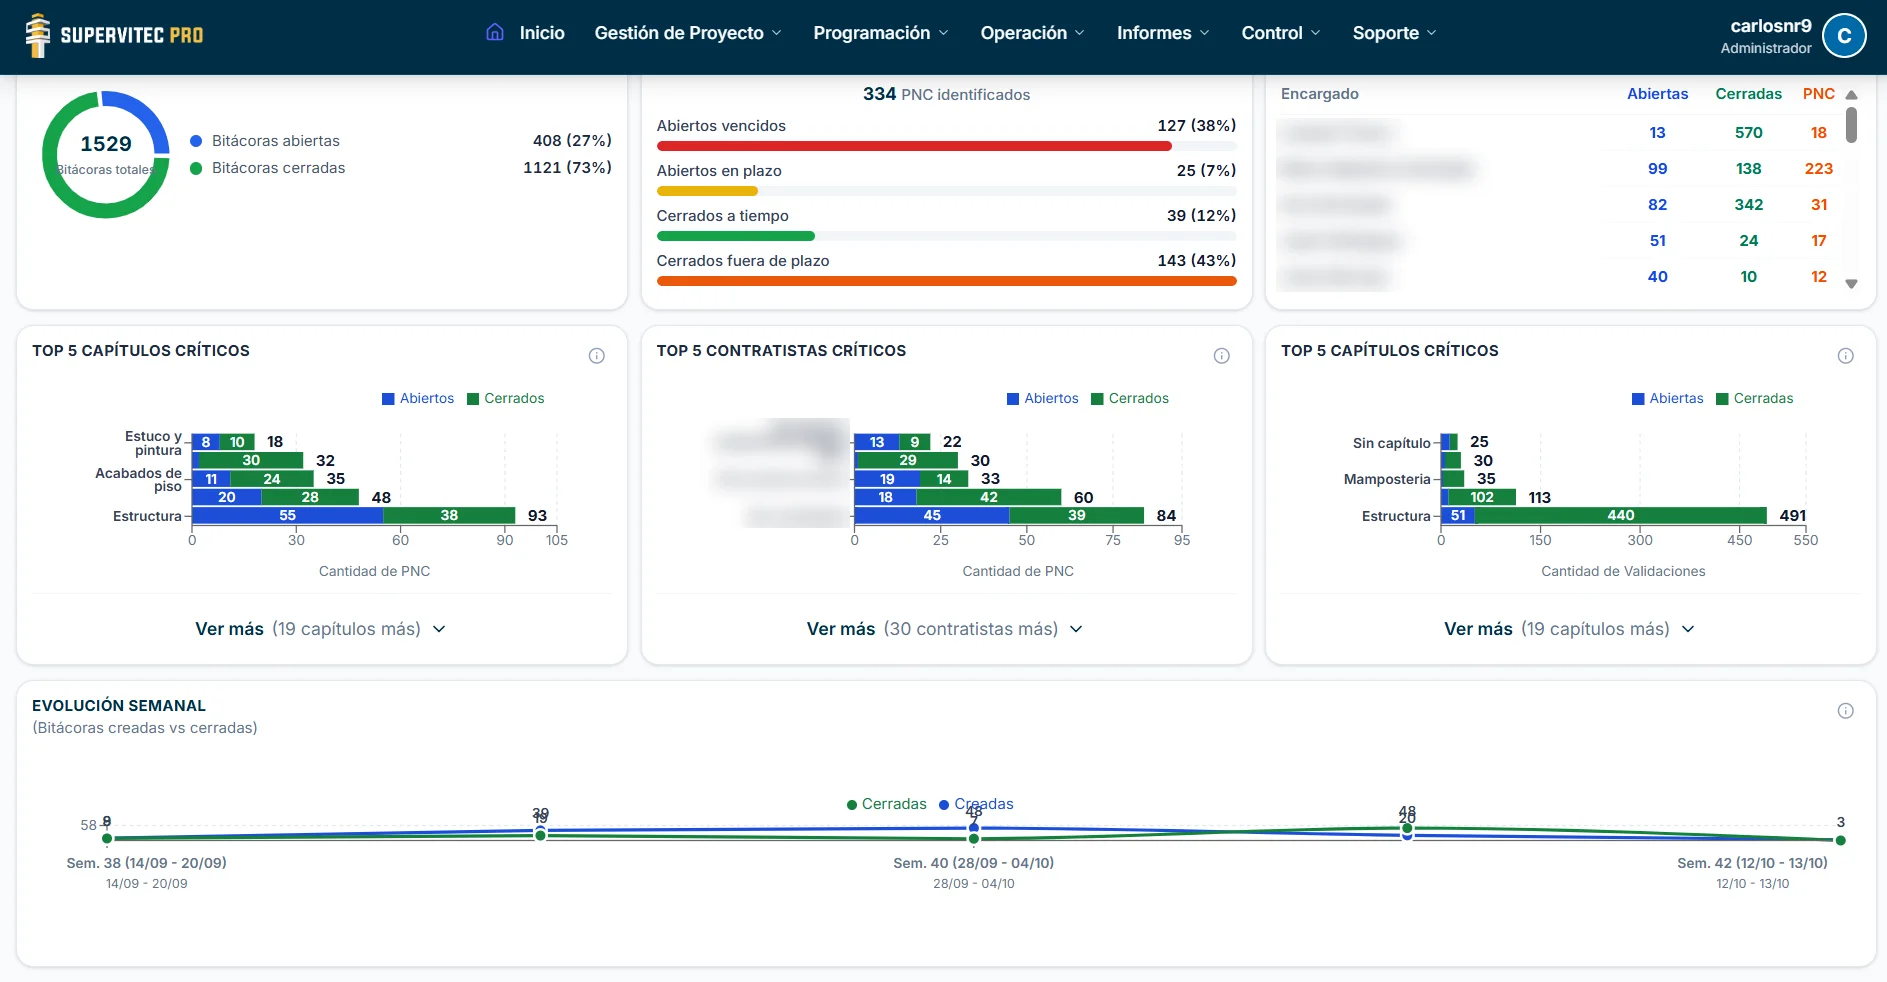Click Mamposteria chart label
The width and height of the screenshot is (1887, 982).
point(1386,479)
